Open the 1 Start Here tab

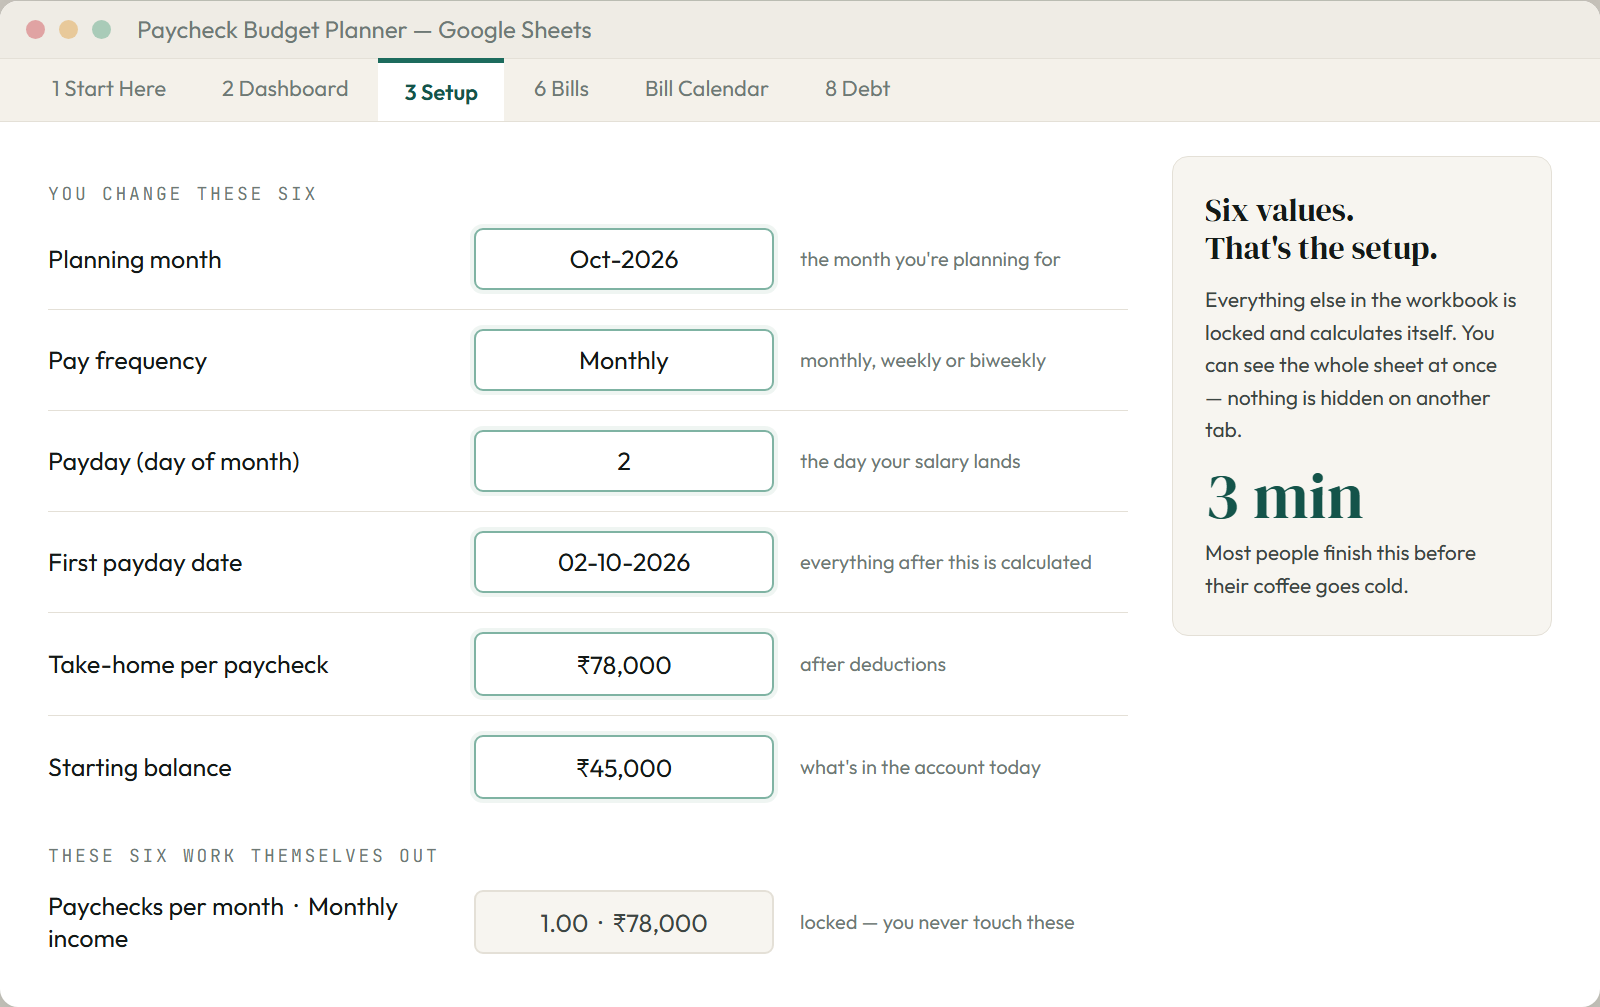pyautogui.click(x=109, y=89)
